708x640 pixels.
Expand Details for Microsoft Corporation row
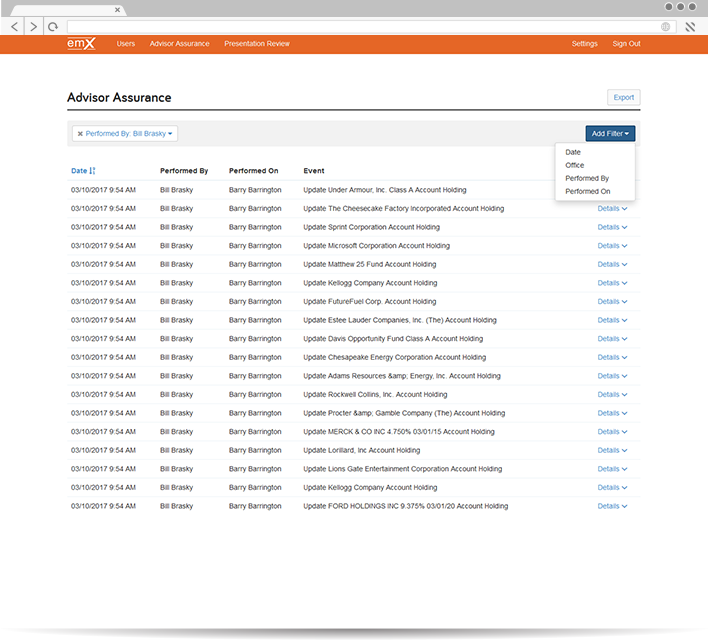click(612, 246)
